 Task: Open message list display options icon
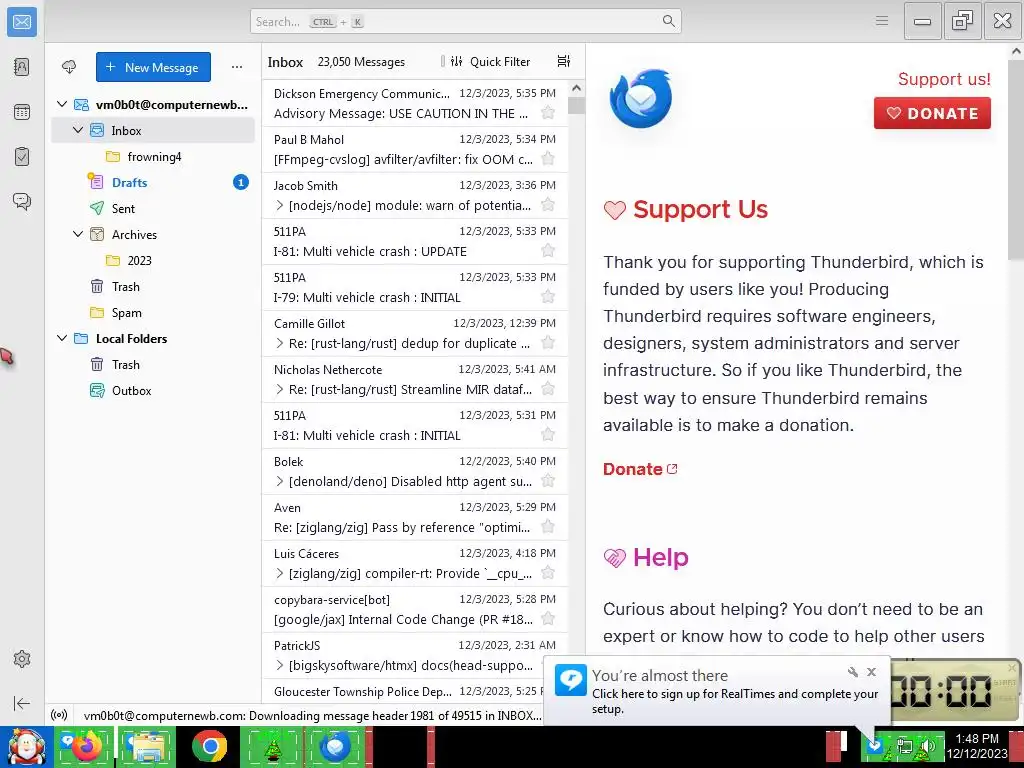pyautogui.click(x=564, y=61)
